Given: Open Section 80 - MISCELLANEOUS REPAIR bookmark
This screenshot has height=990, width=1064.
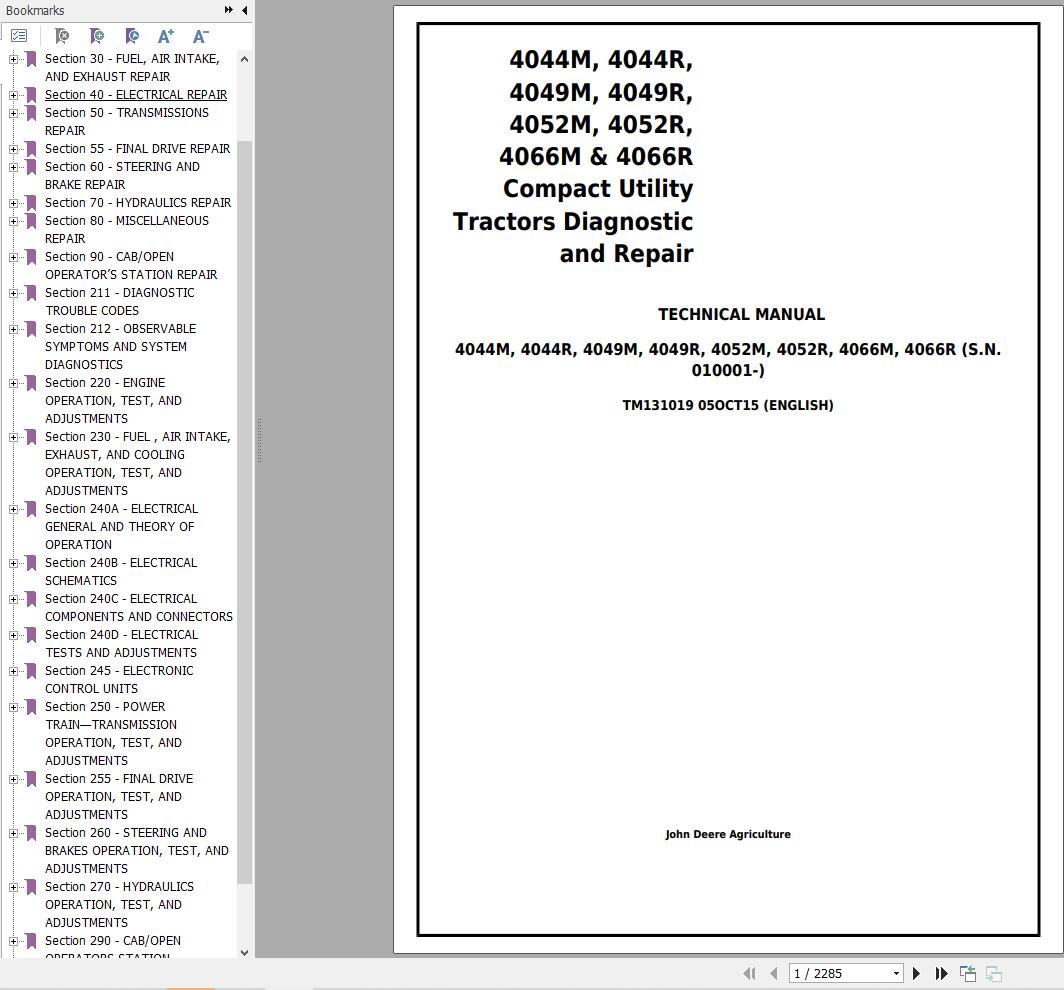Looking at the screenshot, I should 127,229.
